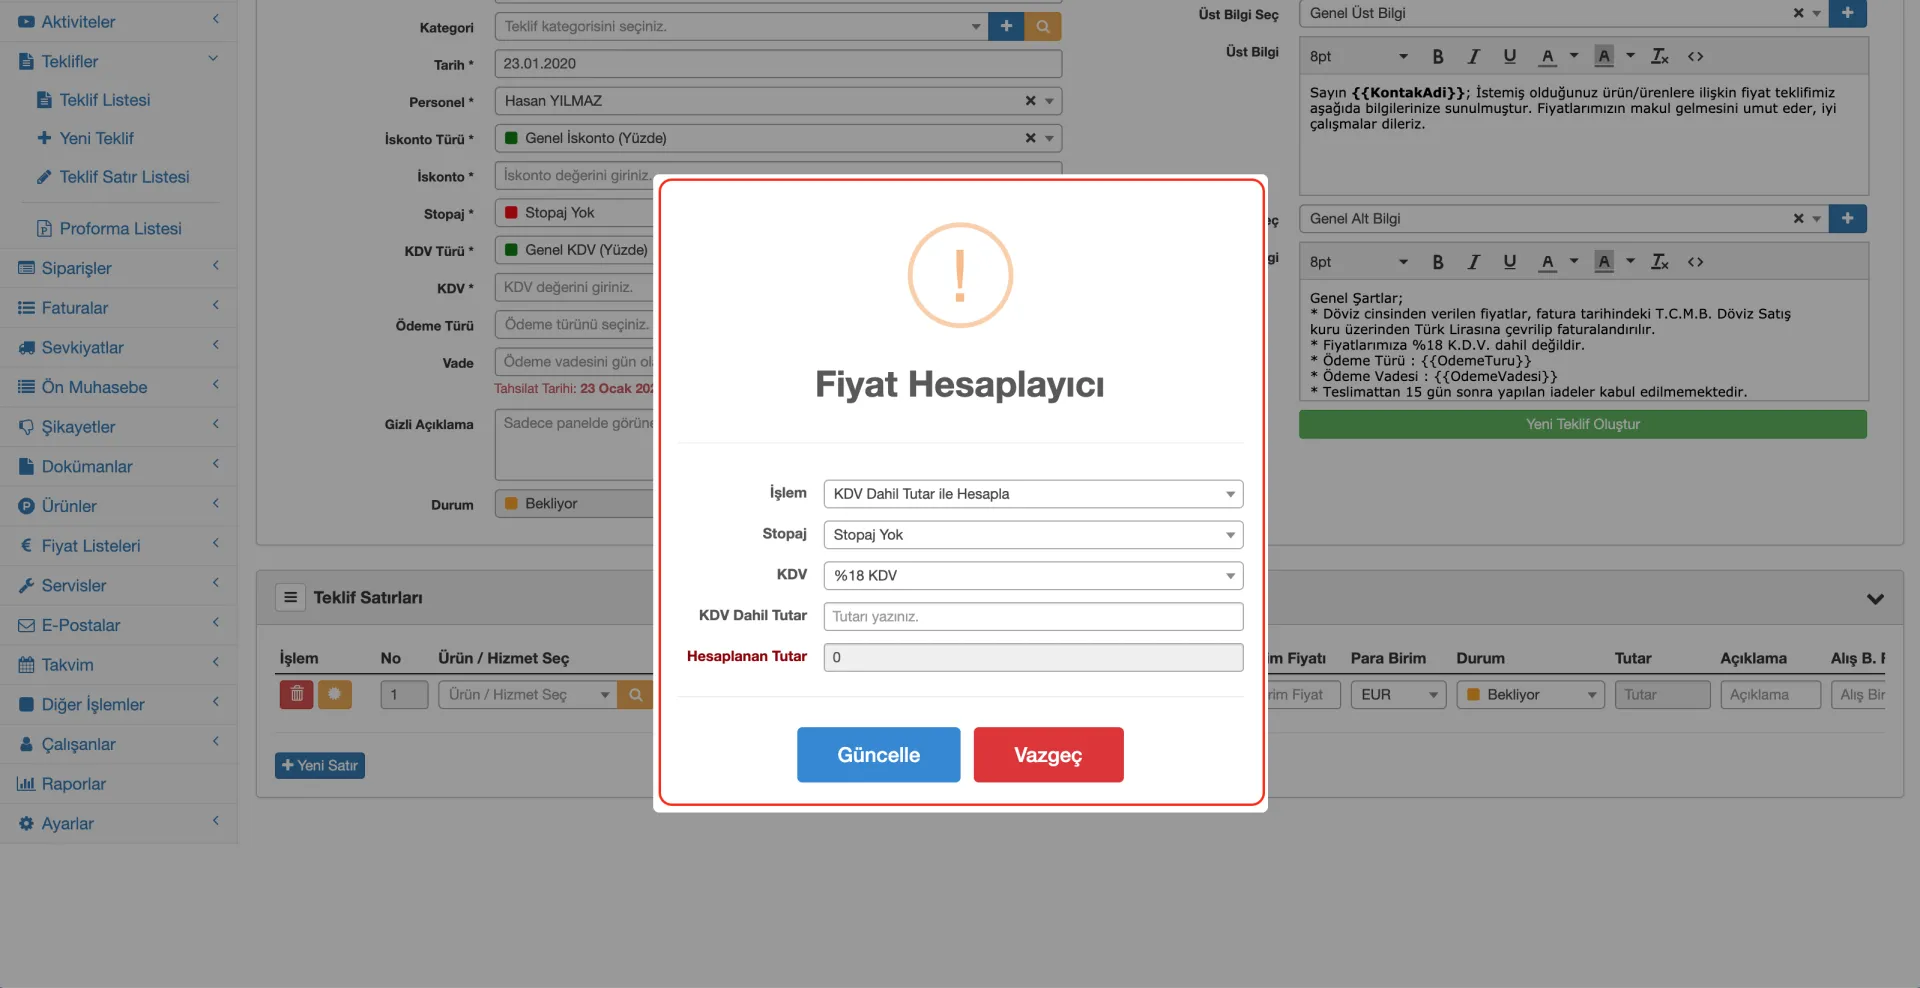
Task: Click the Tarih field showing 23.01.2020
Action: click(x=778, y=64)
